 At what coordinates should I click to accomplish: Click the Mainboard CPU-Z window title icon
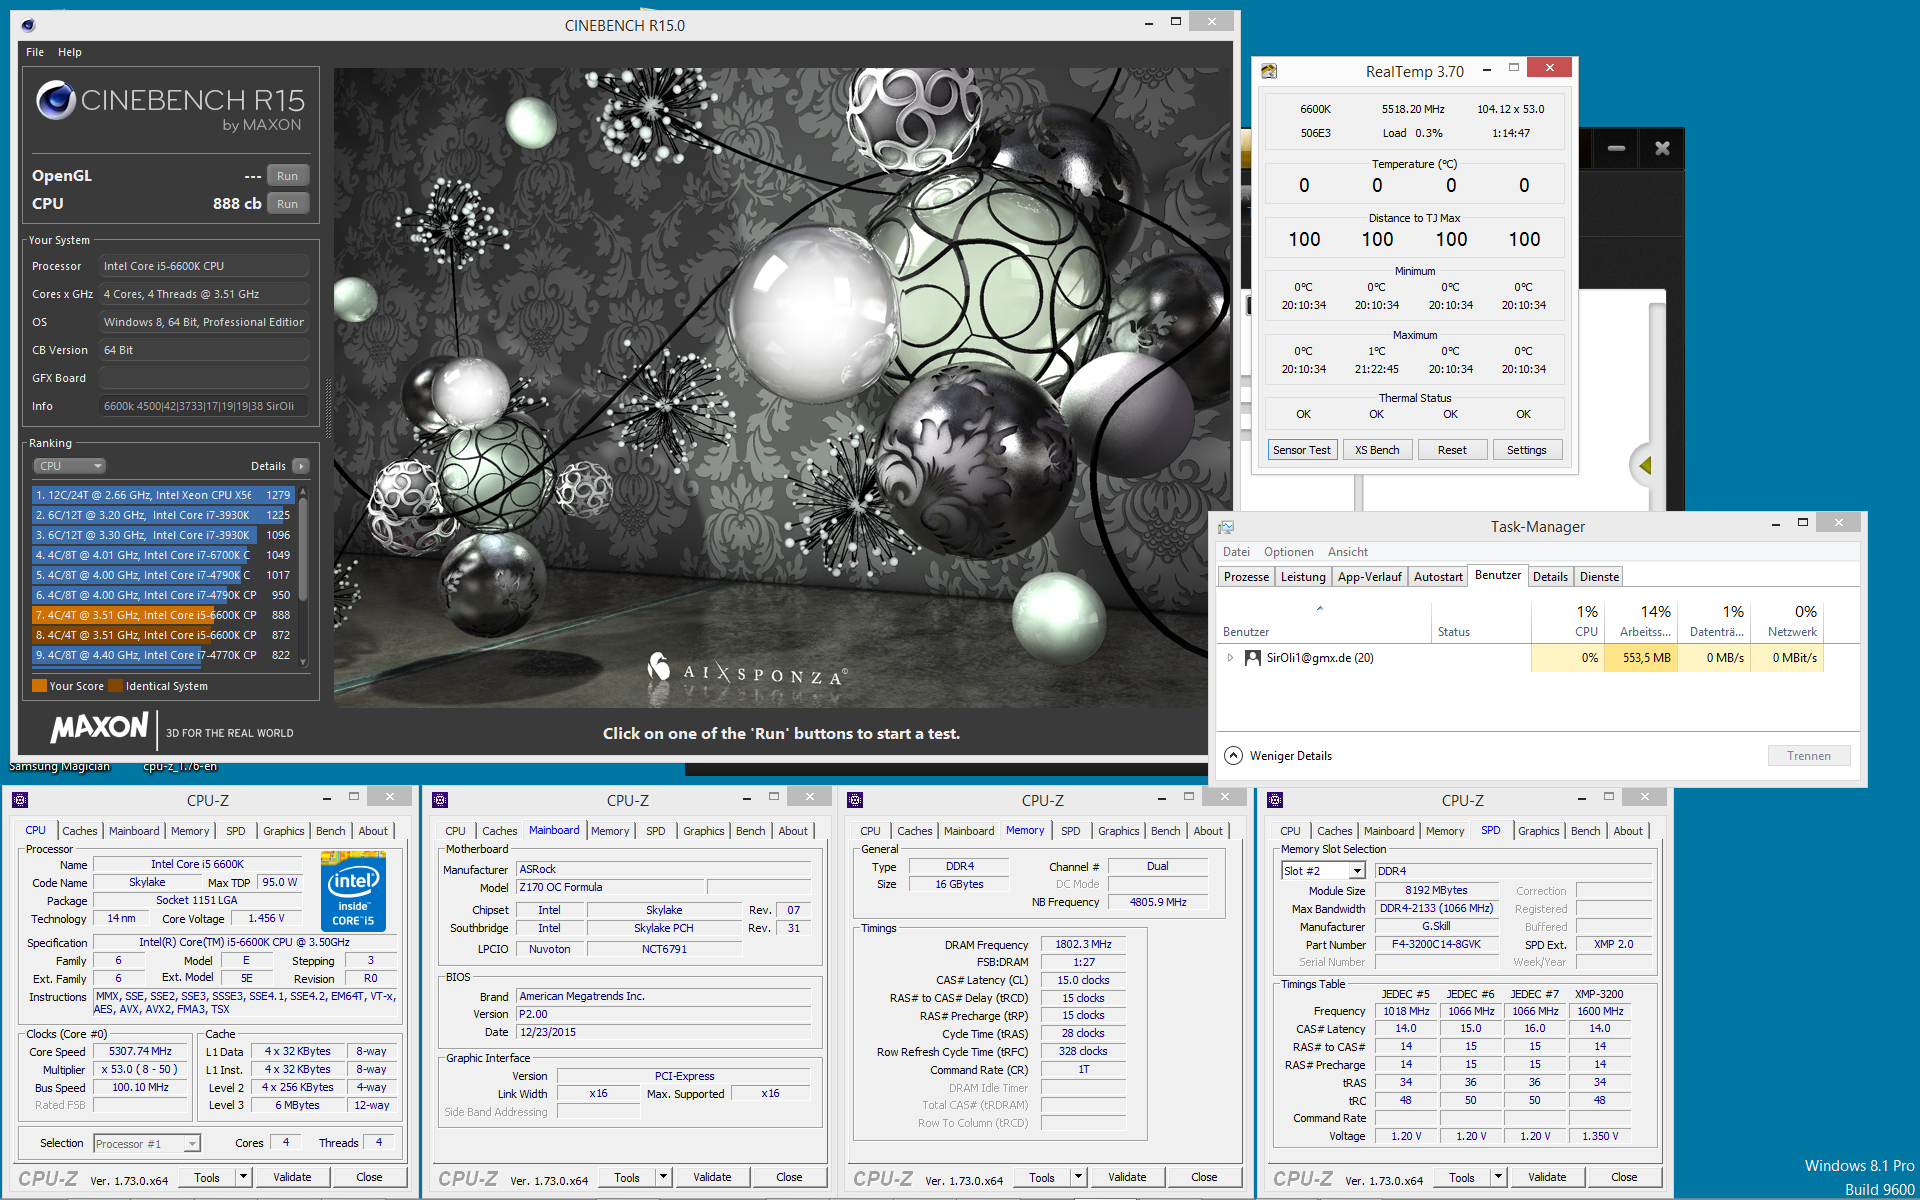tap(439, 800)
